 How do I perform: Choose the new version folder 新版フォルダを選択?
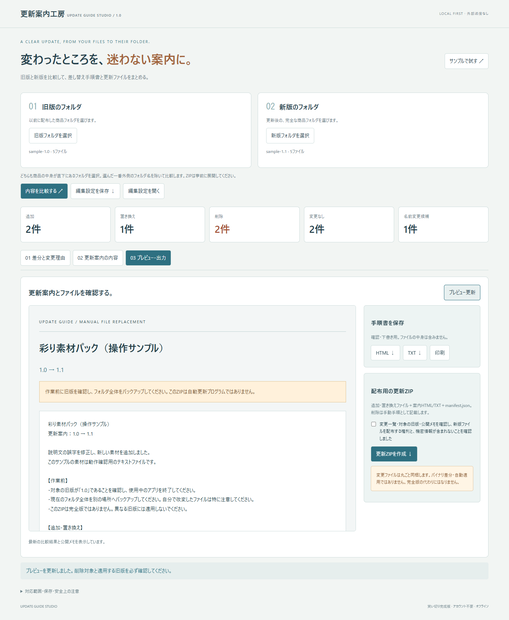click(x=290, y=136)
